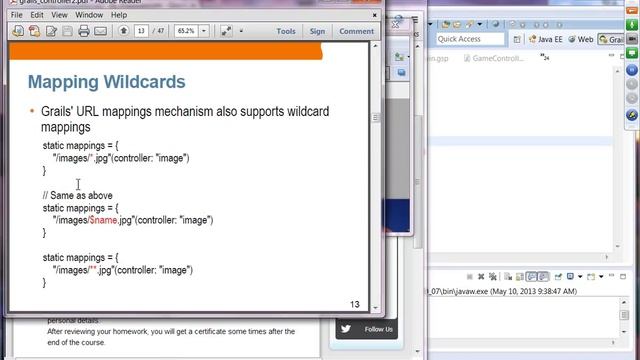Image resolution: width=640 pixels, height=360 pixels.
Task: Open the small toolbar options arrow after read mode
Action: (x=241, y=31)
